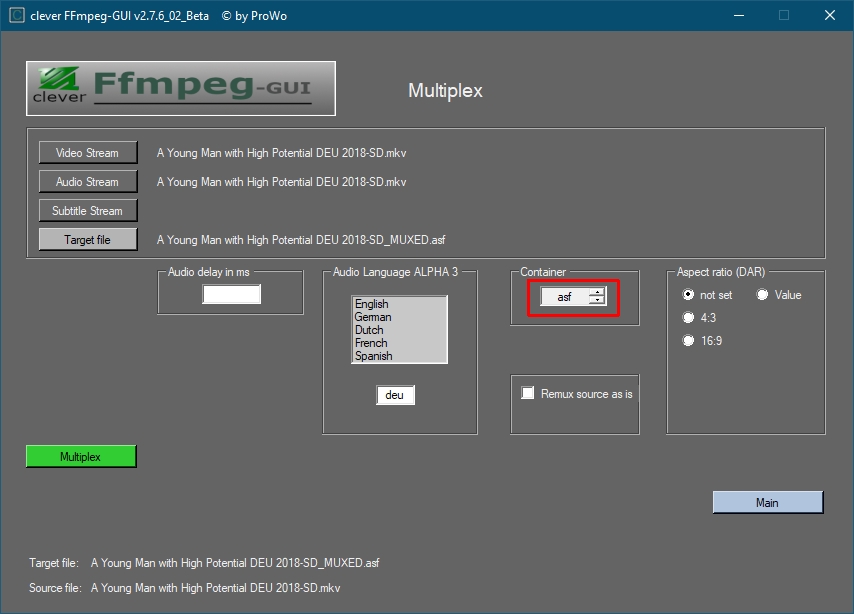Click the Audio delay in ms field
854x614 pixels.
tap(231, 294)
